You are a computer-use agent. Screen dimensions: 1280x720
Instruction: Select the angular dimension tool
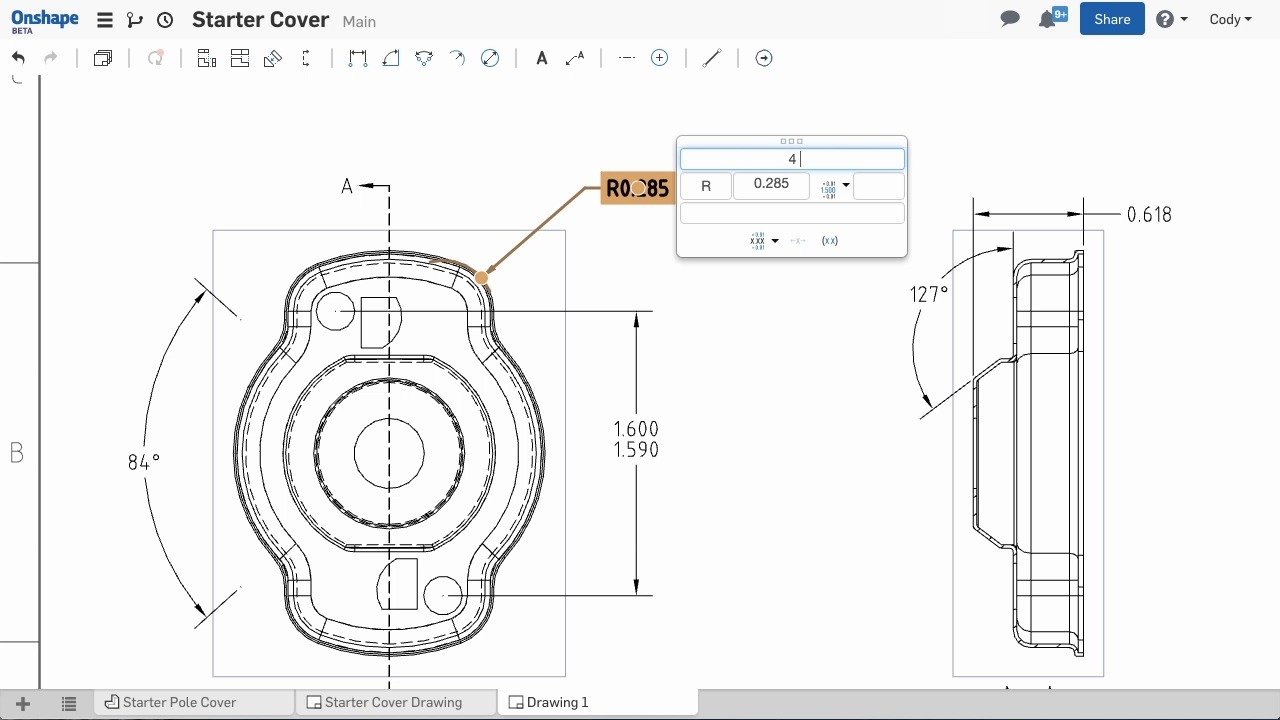tap(391, 58)
